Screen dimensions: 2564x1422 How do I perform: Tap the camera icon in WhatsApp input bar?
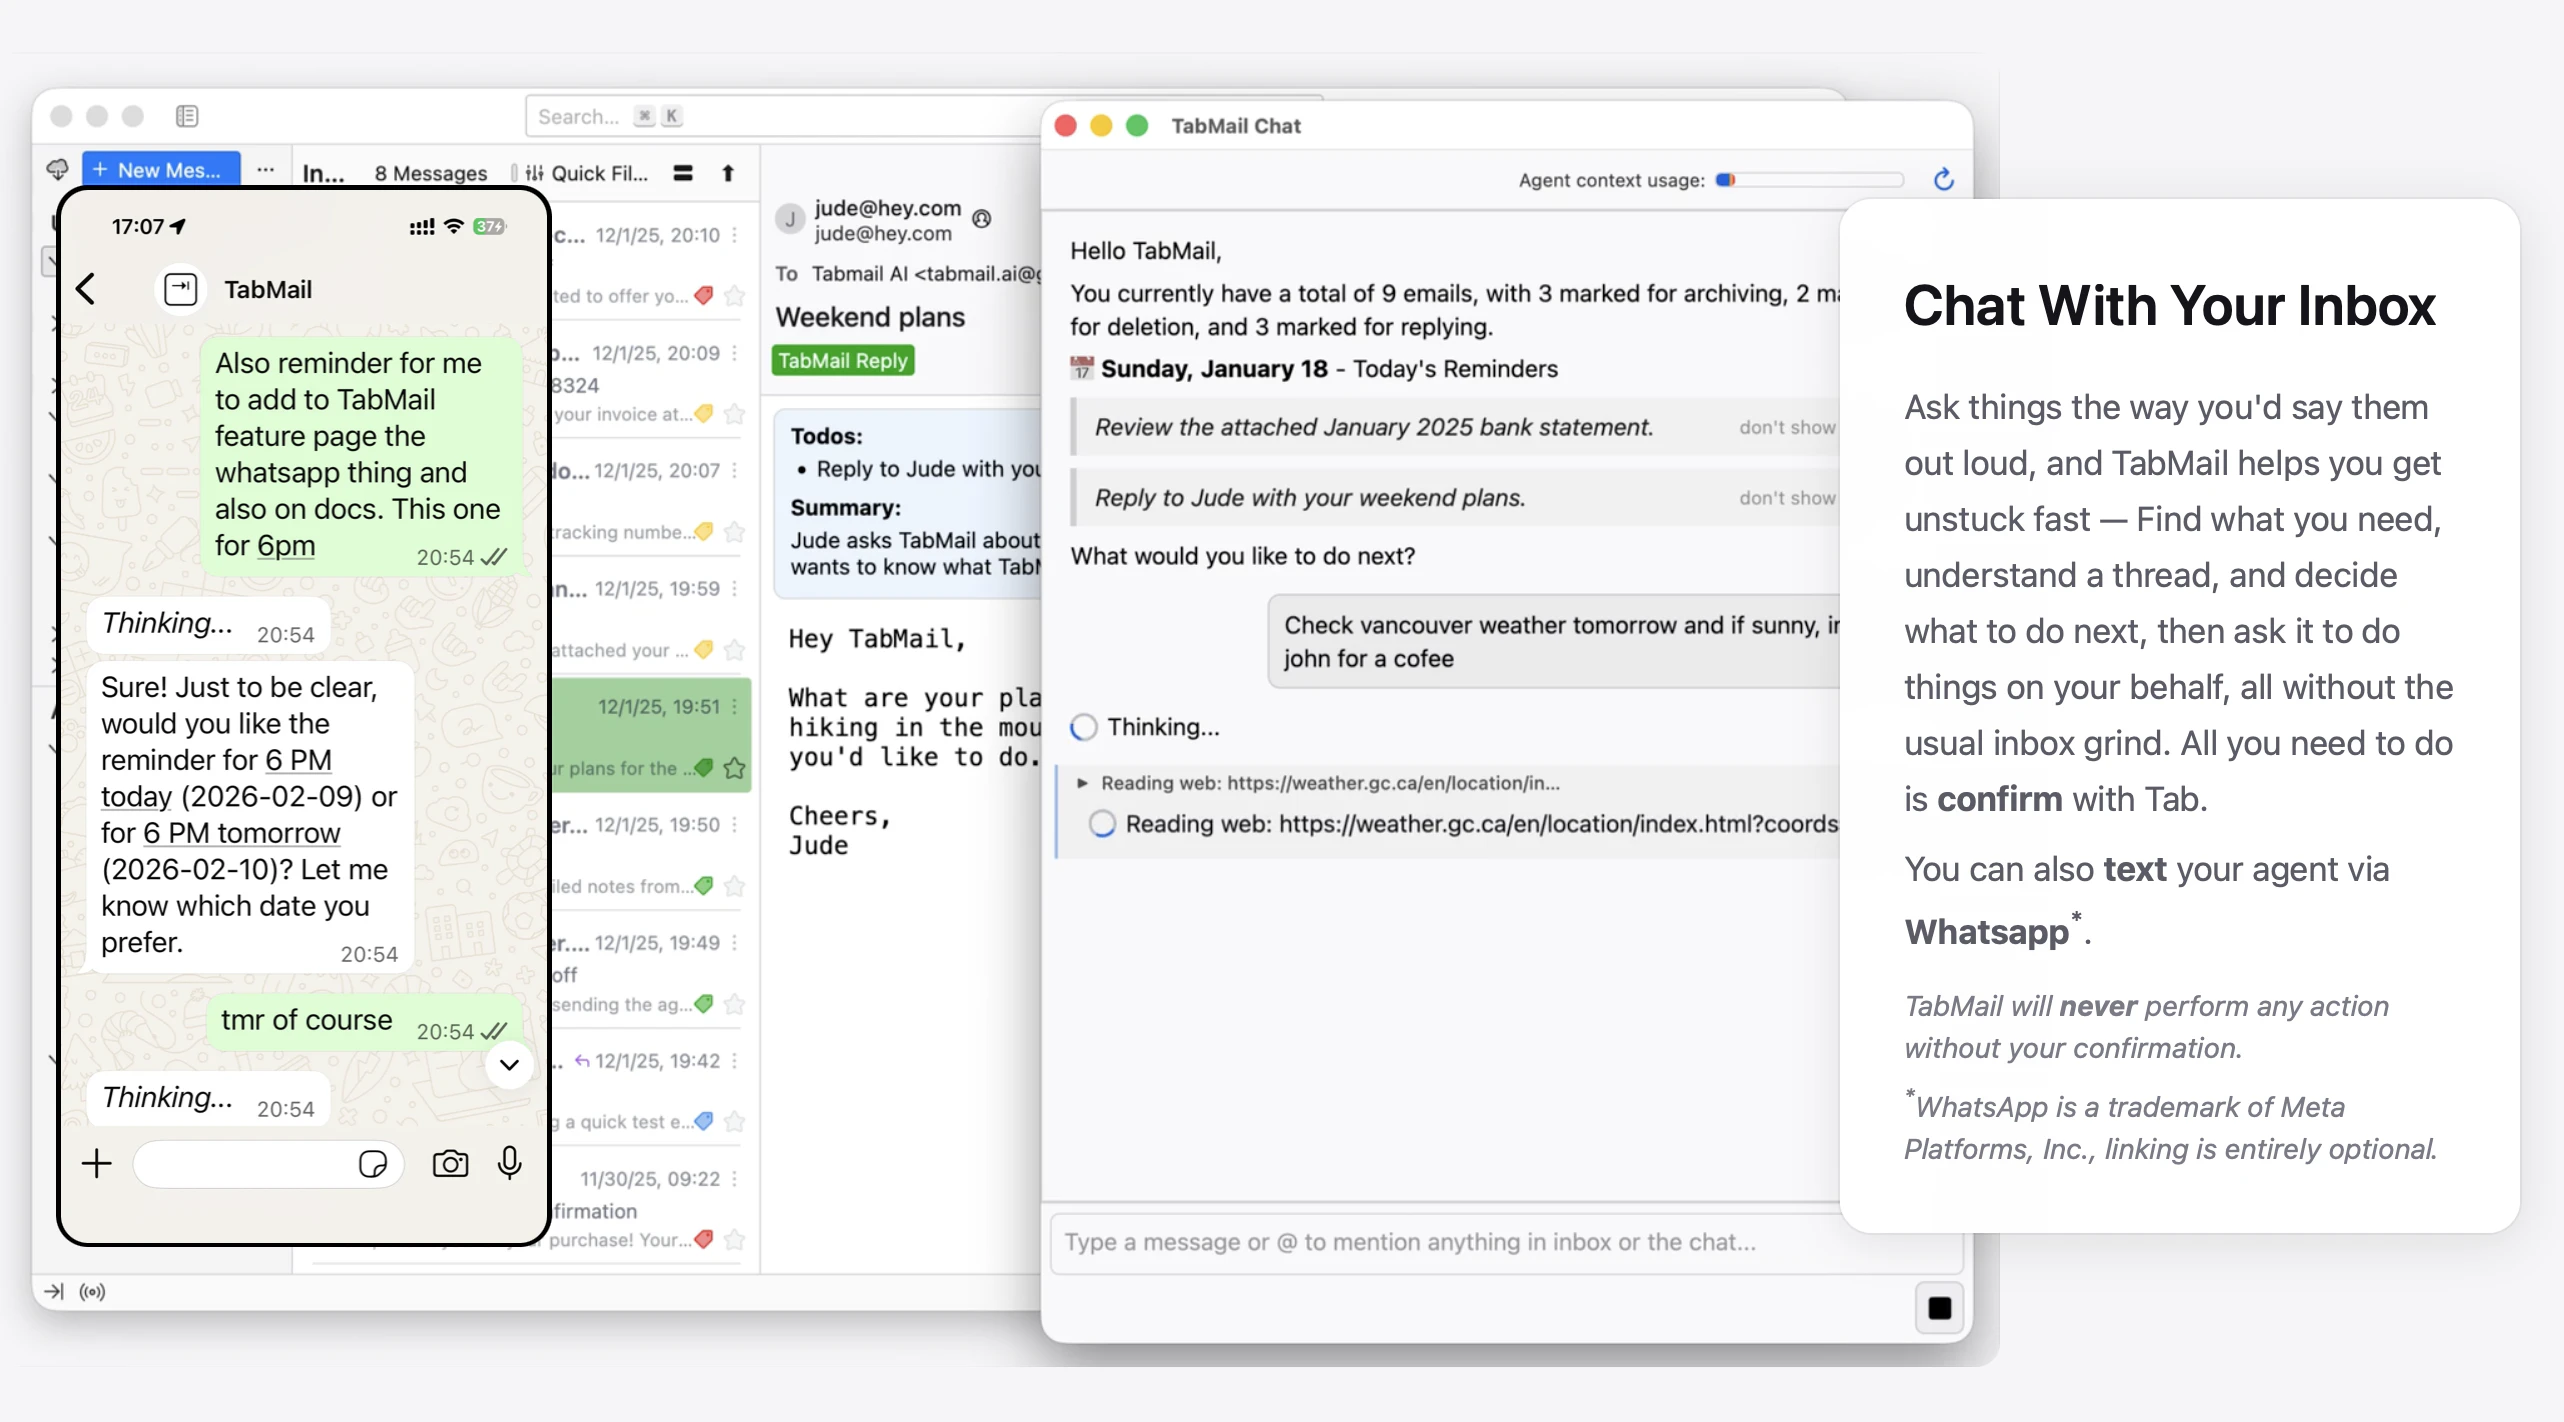point(449,1163)
